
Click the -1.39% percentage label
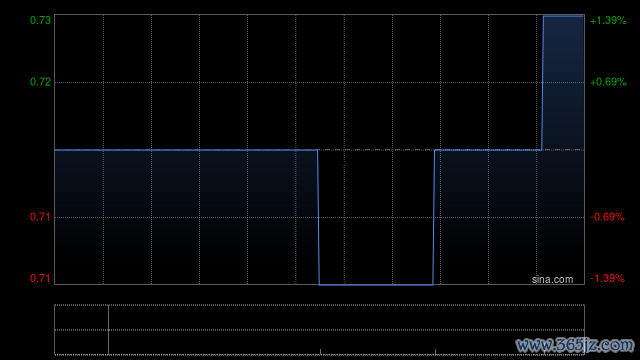pos(607,278)
